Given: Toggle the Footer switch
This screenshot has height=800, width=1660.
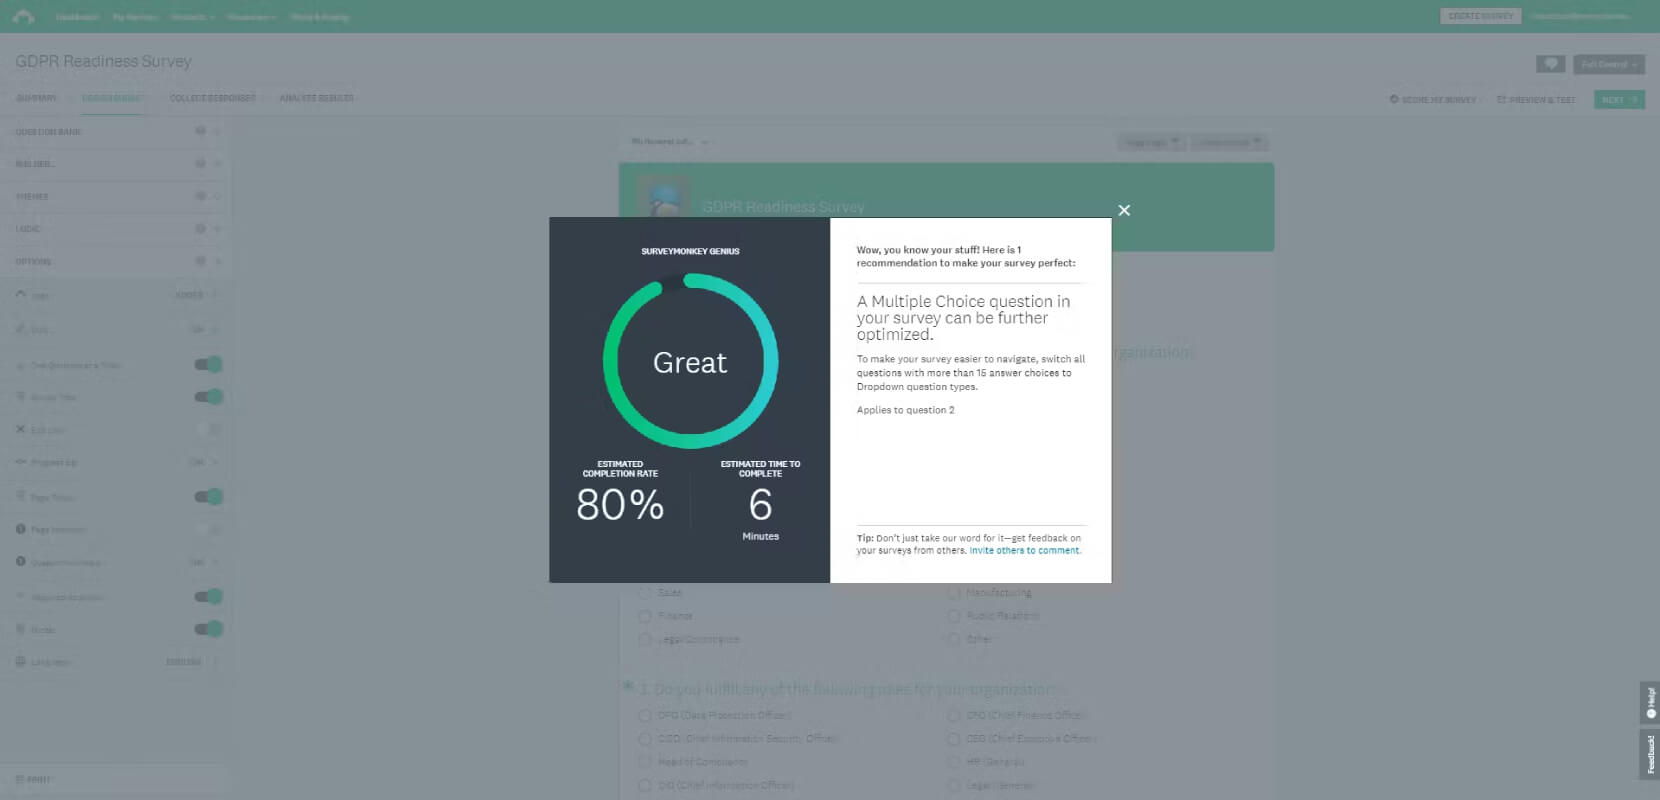Looking at the screenshot, I should pyautogui.click(x=209, y=629).
